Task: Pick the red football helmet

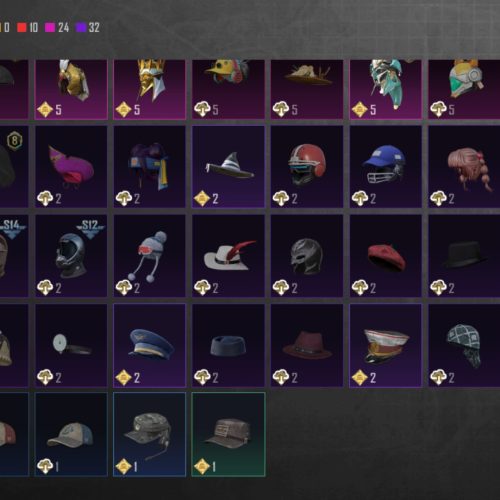Action: pyautogui.click(x=307, y=167)
